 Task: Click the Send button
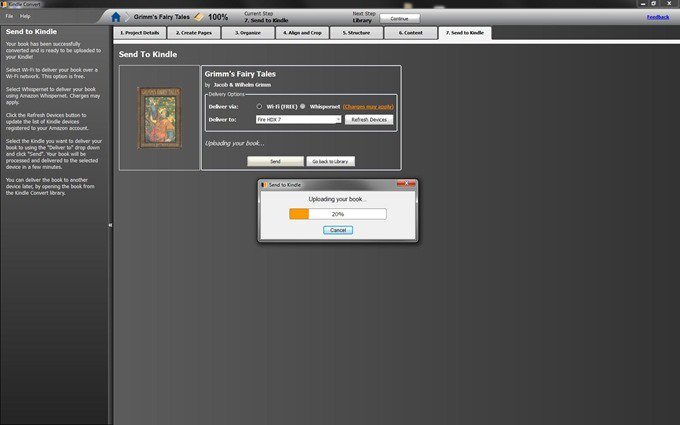[x=275, y=161]
